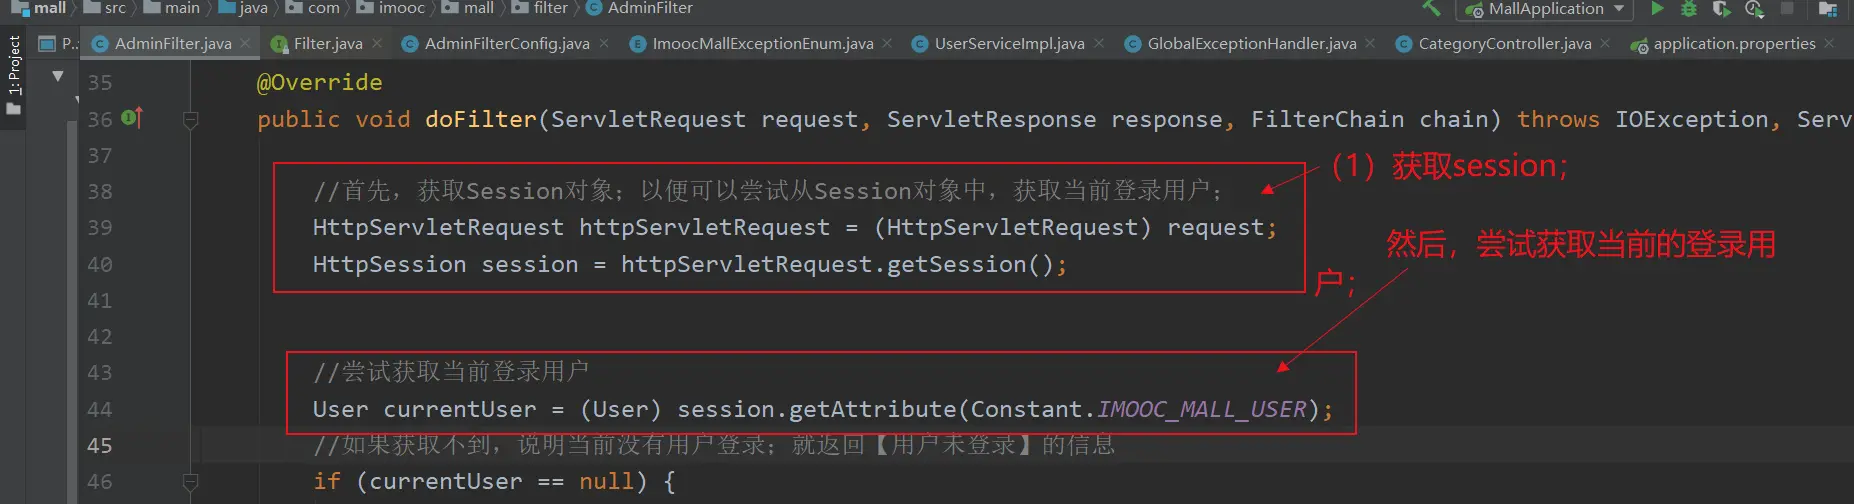Viewport: 1854px width, 504px height.
Task: Click the Run with Profiler icon
Action: [x=1754, y=9]
